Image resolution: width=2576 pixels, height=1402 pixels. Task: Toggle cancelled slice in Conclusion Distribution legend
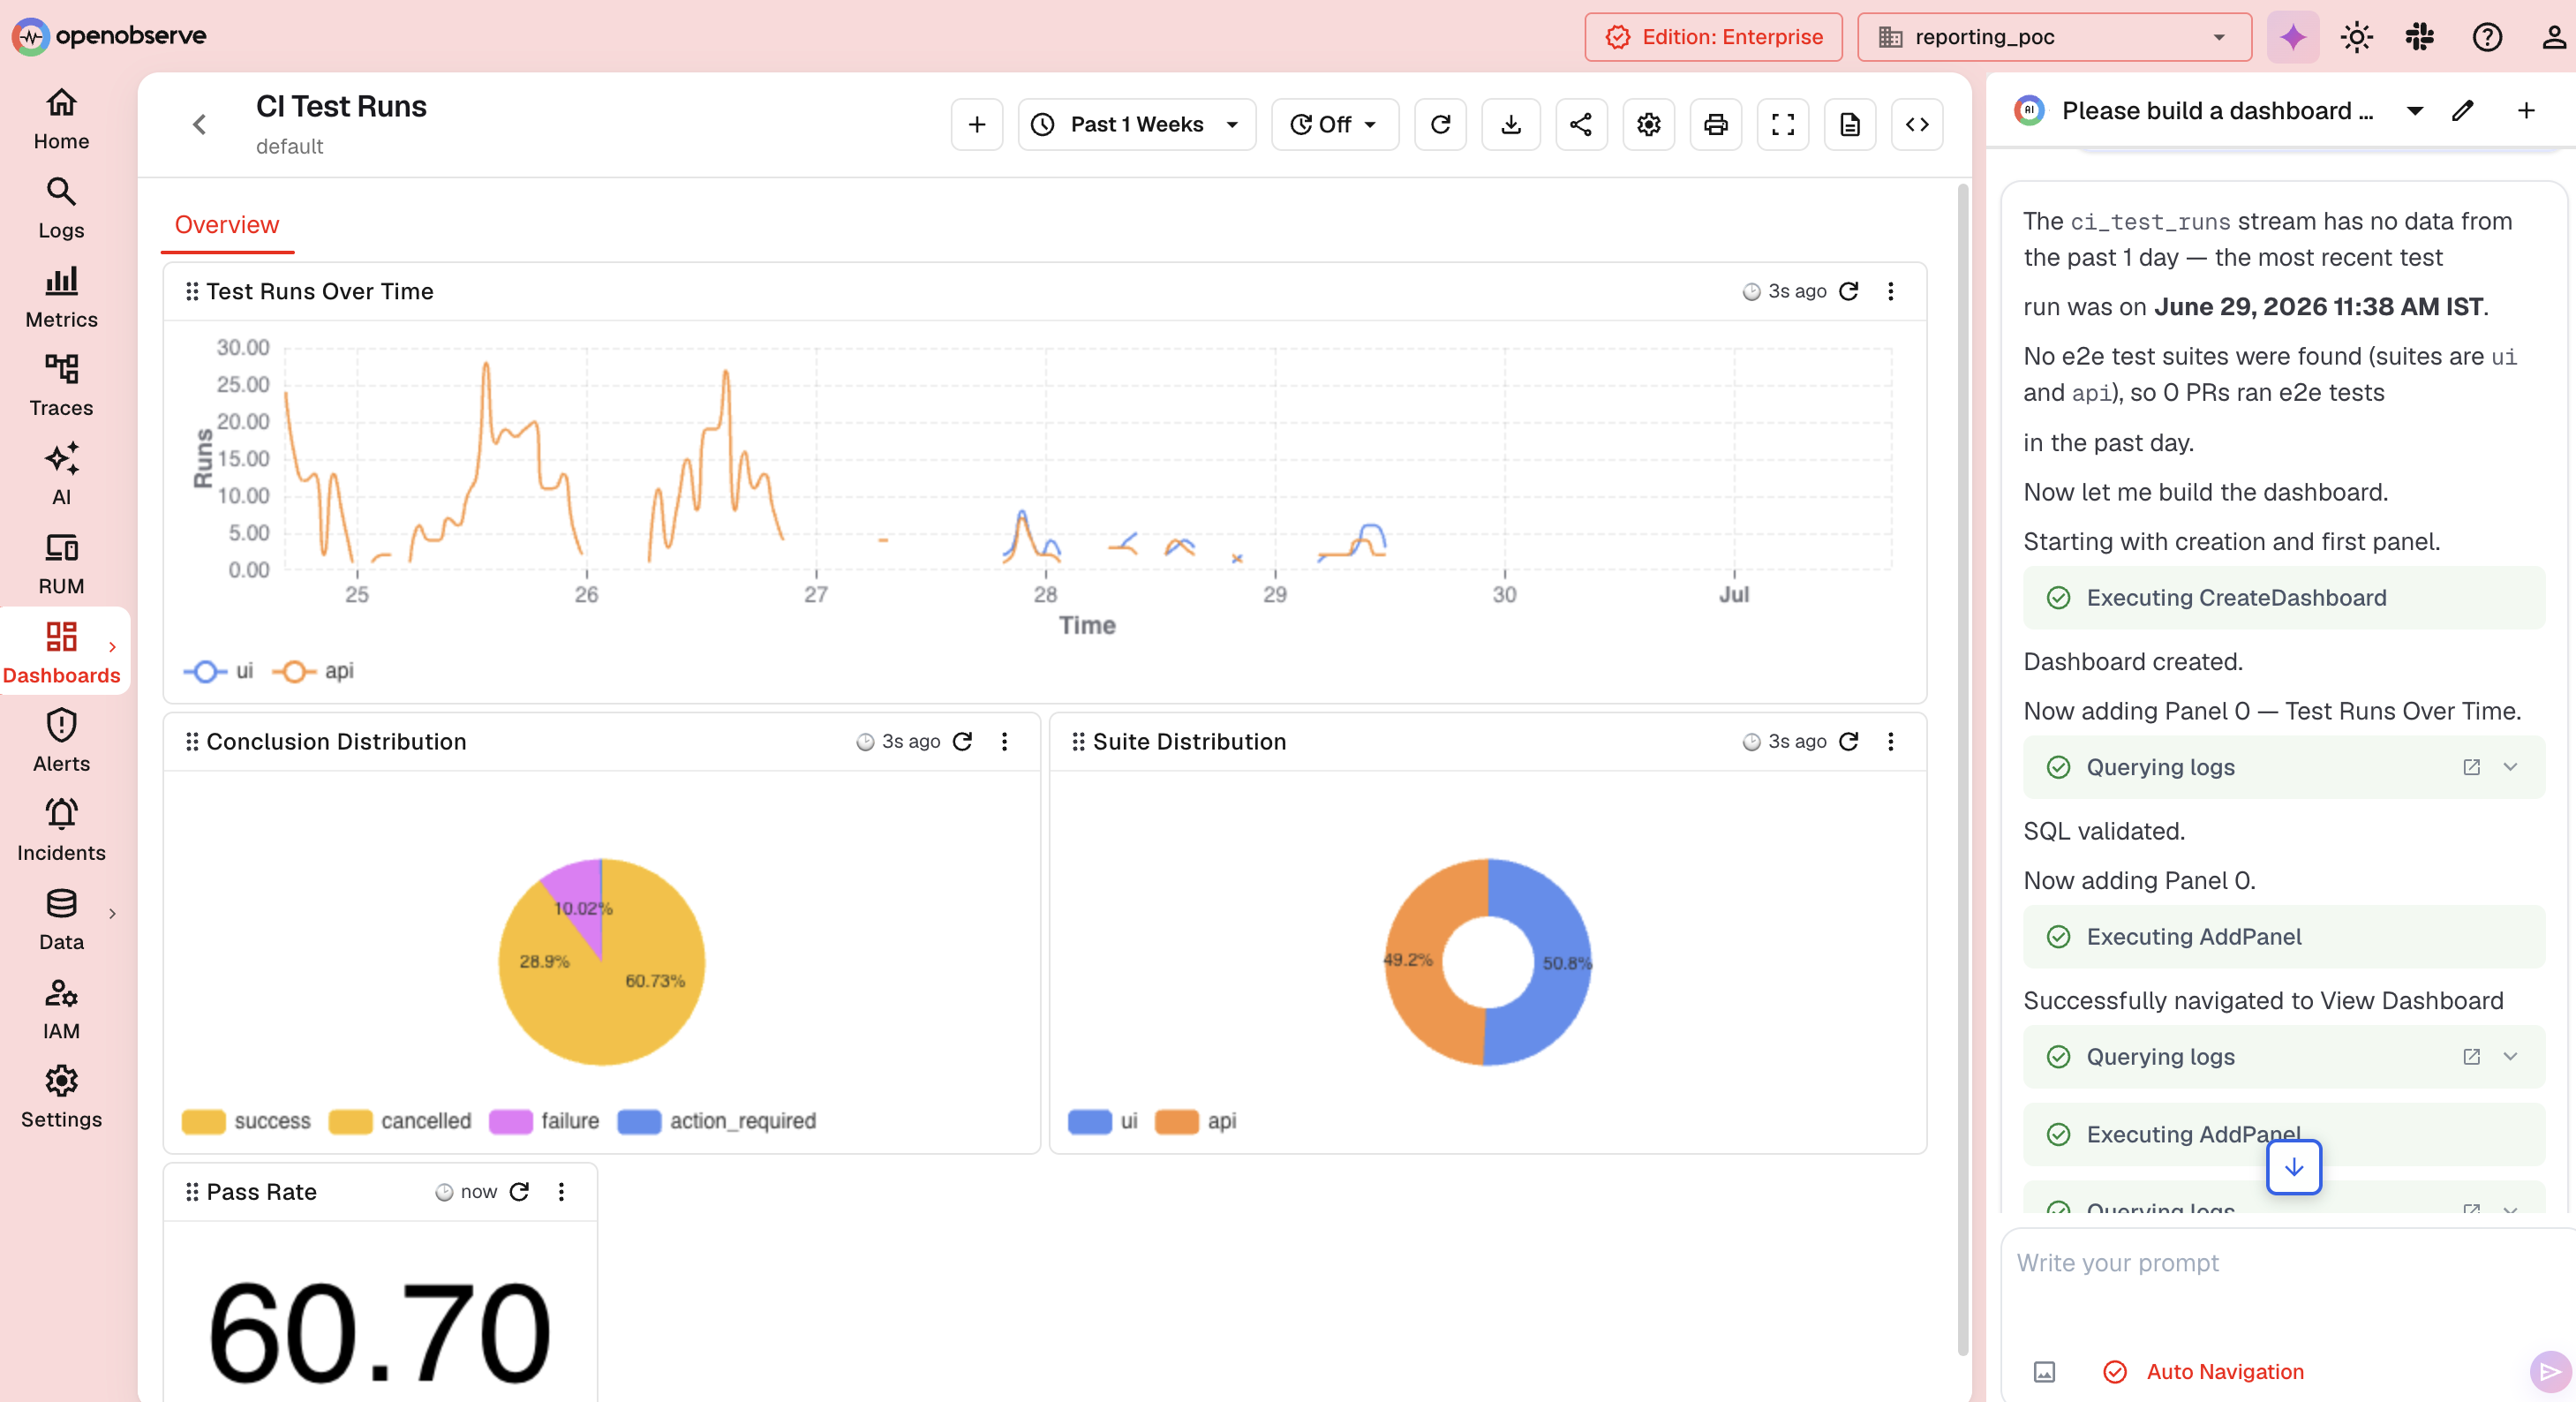tap(400, 1121)
